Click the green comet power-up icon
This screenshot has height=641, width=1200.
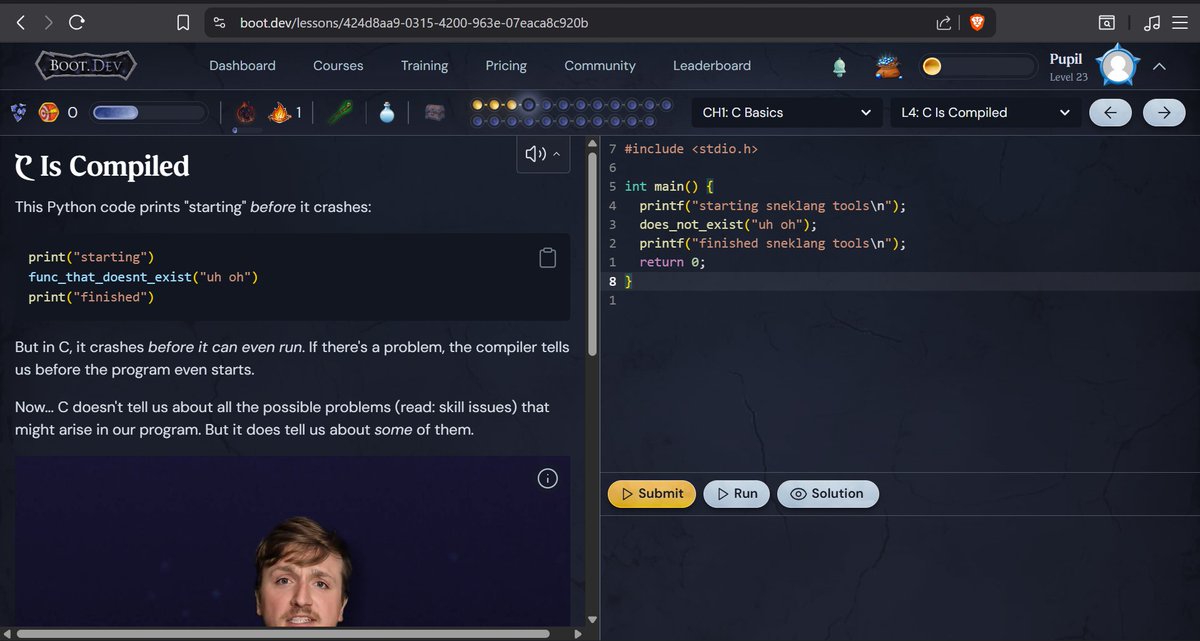338,112
